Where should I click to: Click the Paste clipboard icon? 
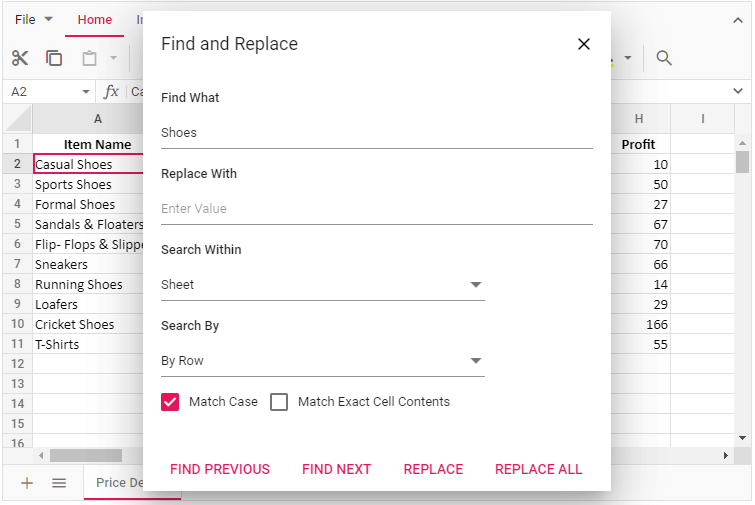point(89,58)
